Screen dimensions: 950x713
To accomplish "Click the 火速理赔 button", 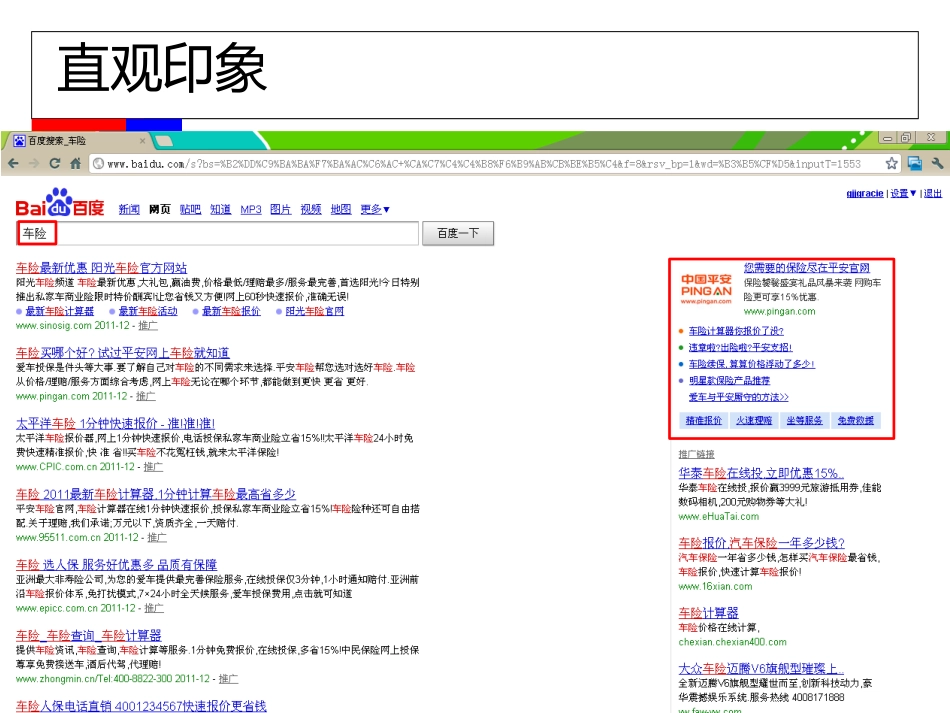I will click(x=754, y=420).
